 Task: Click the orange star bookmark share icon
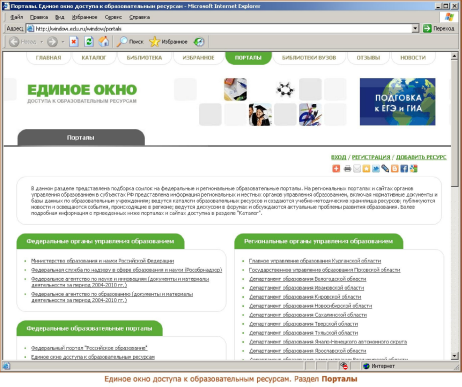[366, 169]
